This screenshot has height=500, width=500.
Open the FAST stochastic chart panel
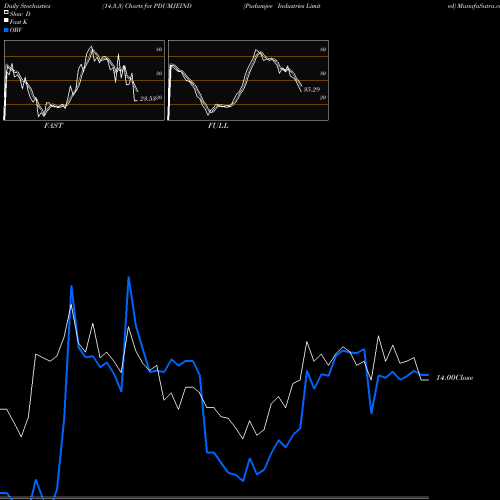tap(84, 80)
